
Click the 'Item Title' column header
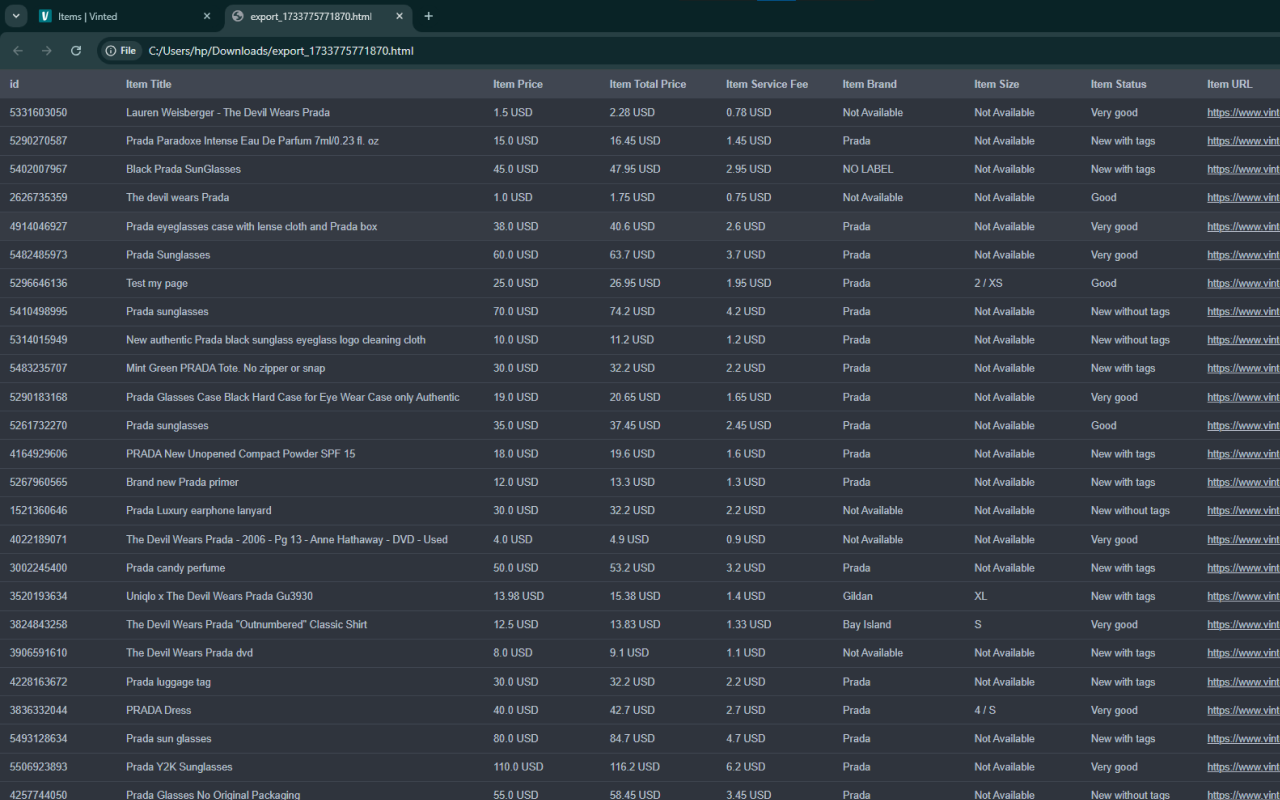pos(148,84)
